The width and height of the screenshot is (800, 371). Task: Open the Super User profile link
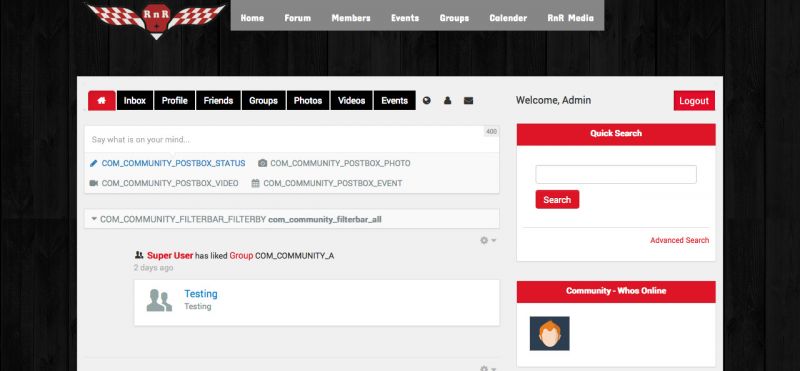point(170,256)
